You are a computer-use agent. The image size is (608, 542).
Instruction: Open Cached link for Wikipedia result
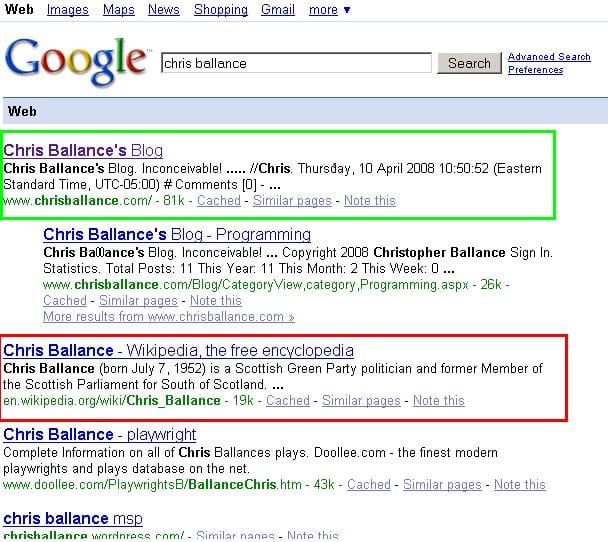[x=288, y=400]
